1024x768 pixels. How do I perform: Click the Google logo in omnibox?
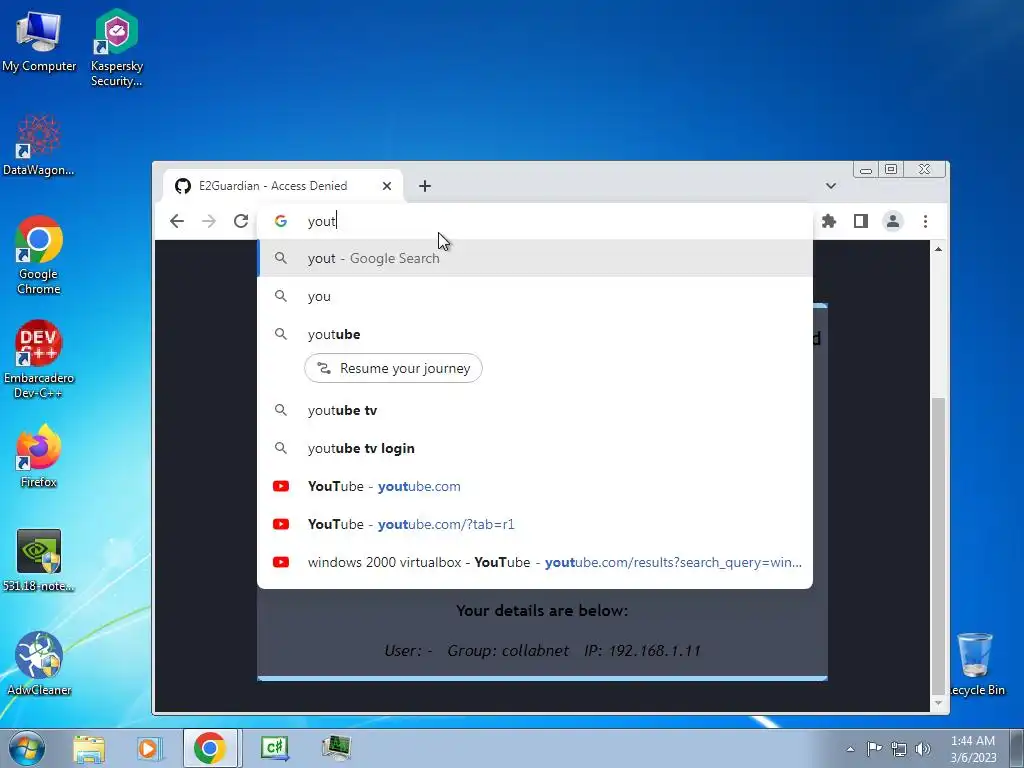tap(281, 221)
